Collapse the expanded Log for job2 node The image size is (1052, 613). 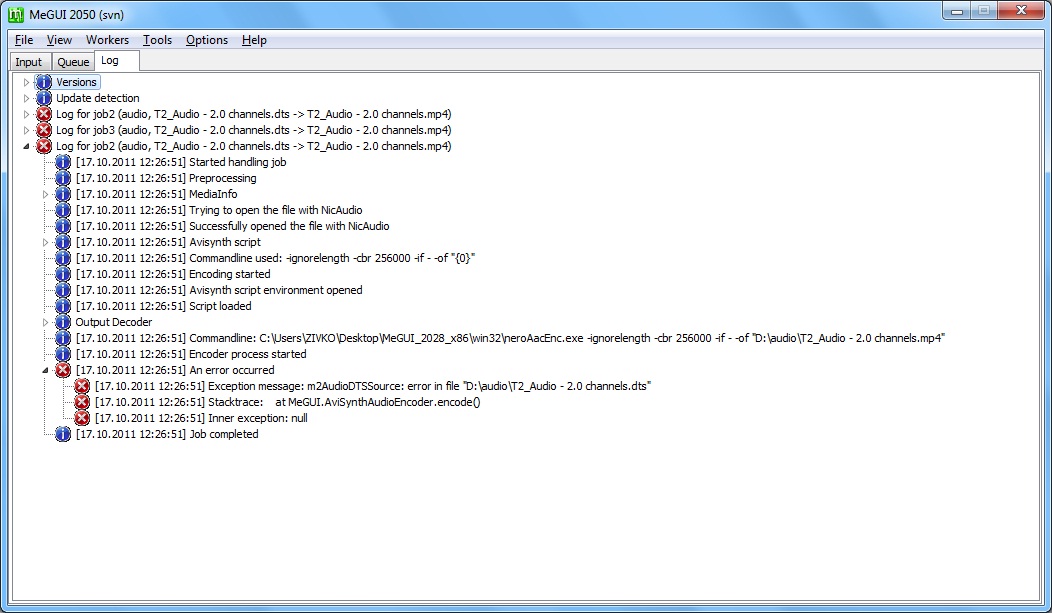[26, 146]
